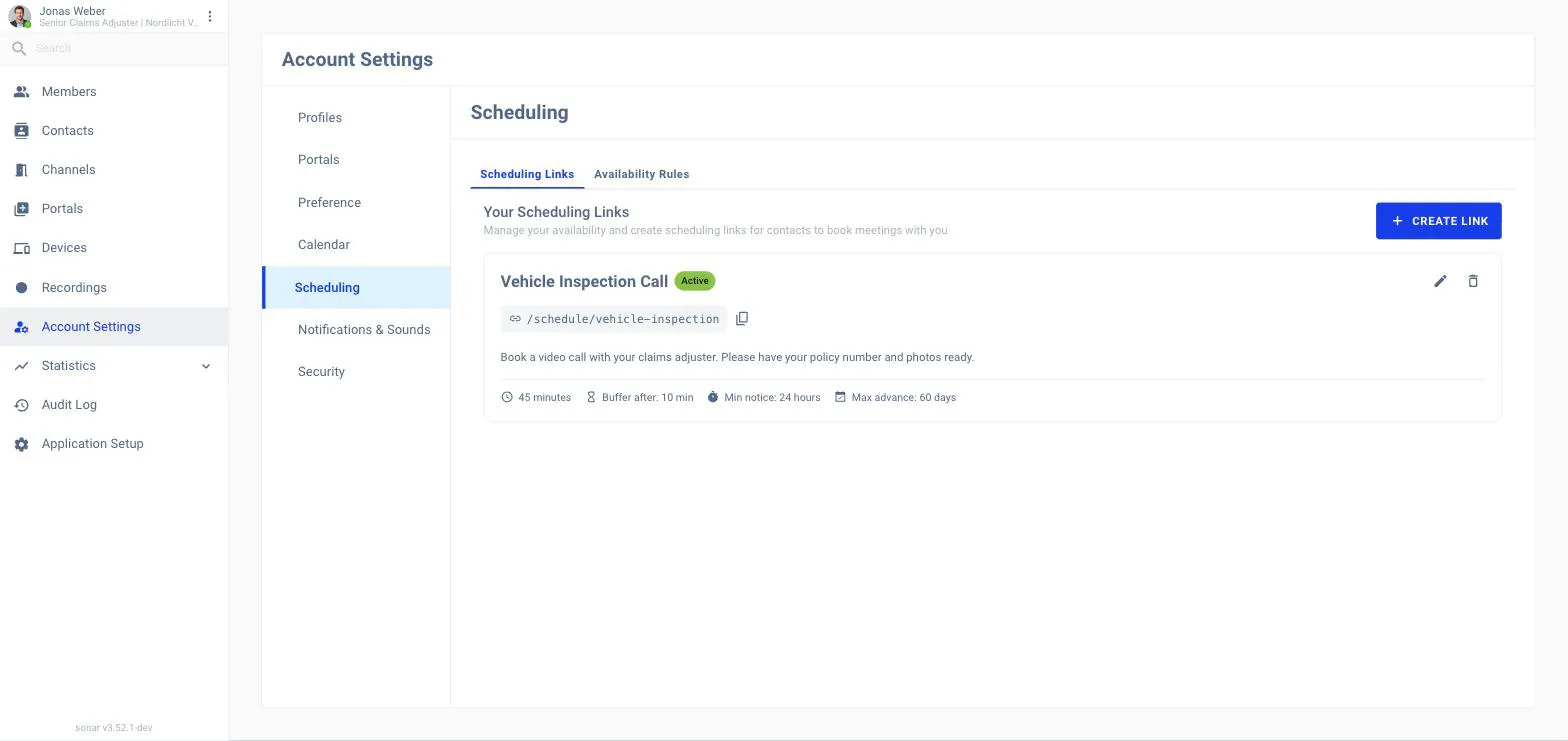
Task: Click the Statistics trend-line icon
Action: (x=21, y=366)
